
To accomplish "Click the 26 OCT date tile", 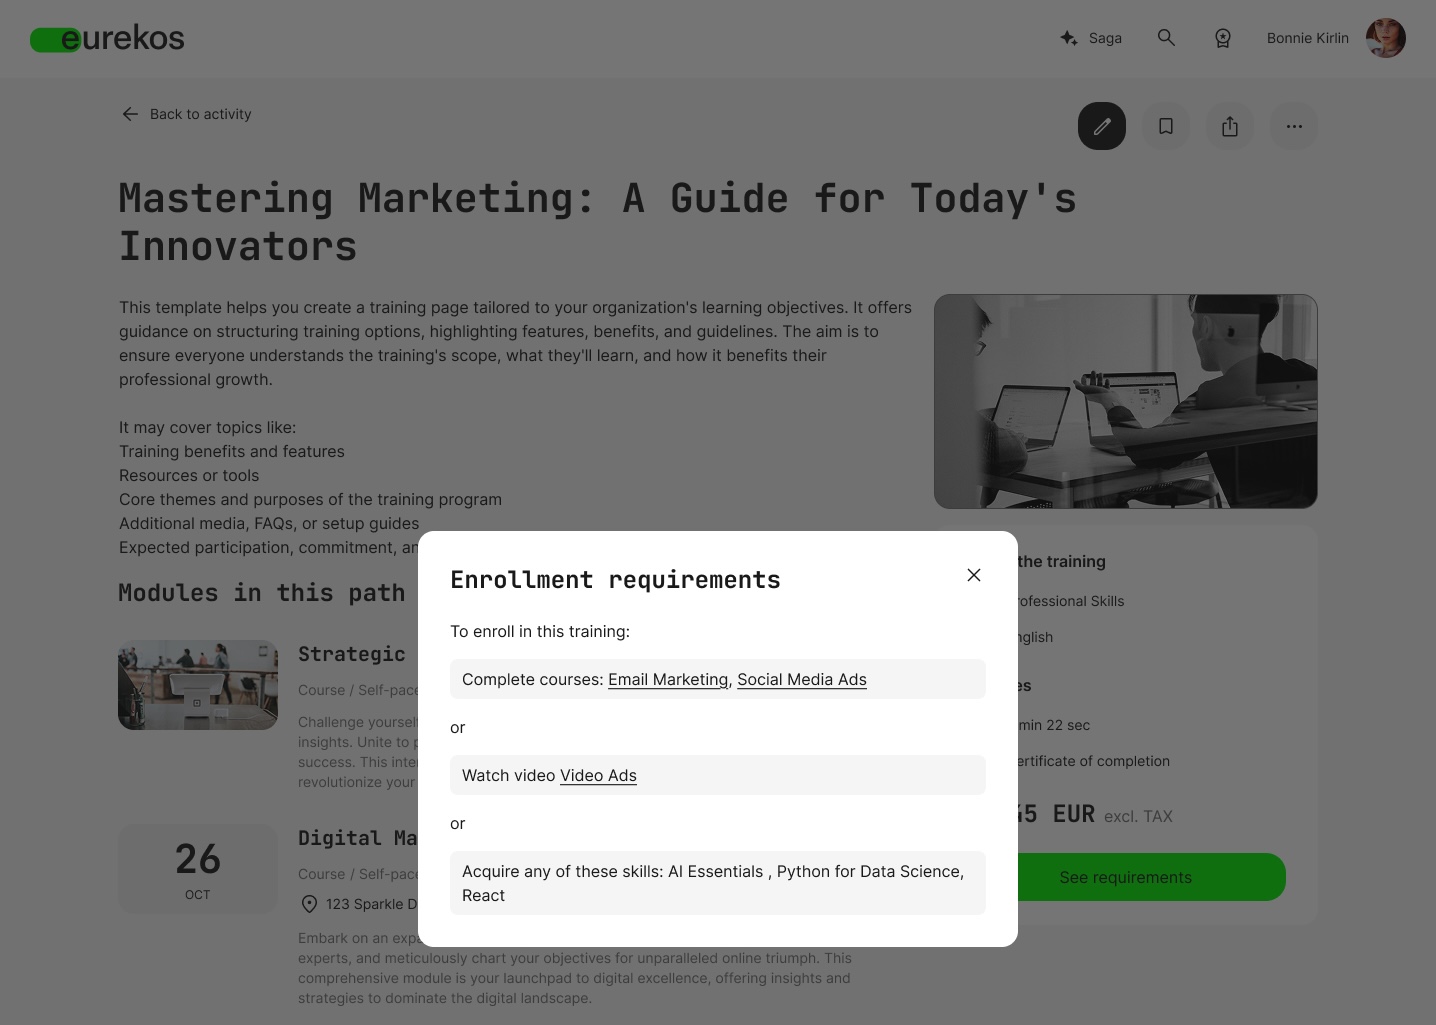I will click(198, 869).
